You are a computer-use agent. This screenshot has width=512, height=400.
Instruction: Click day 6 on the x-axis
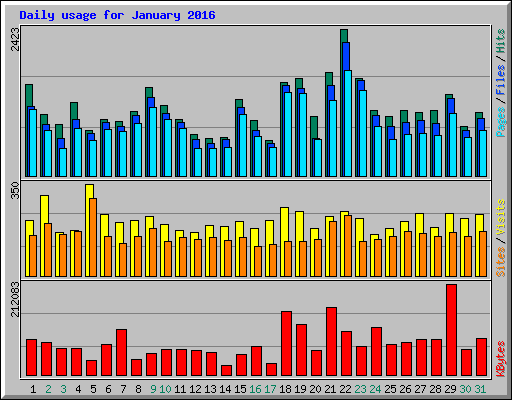(x=108, y=389)
